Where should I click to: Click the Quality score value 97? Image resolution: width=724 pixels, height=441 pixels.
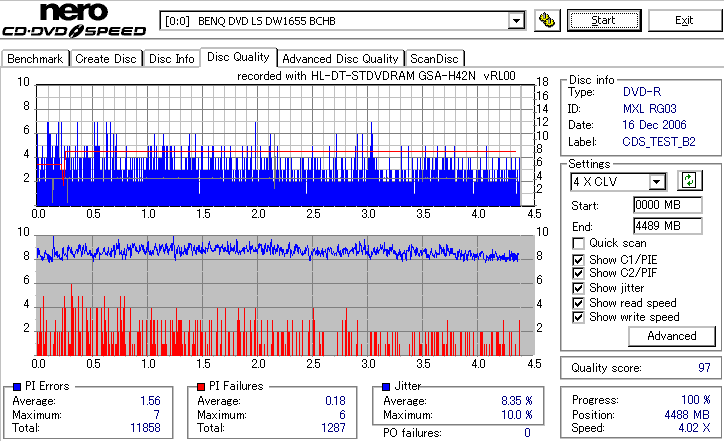point(704,368)
